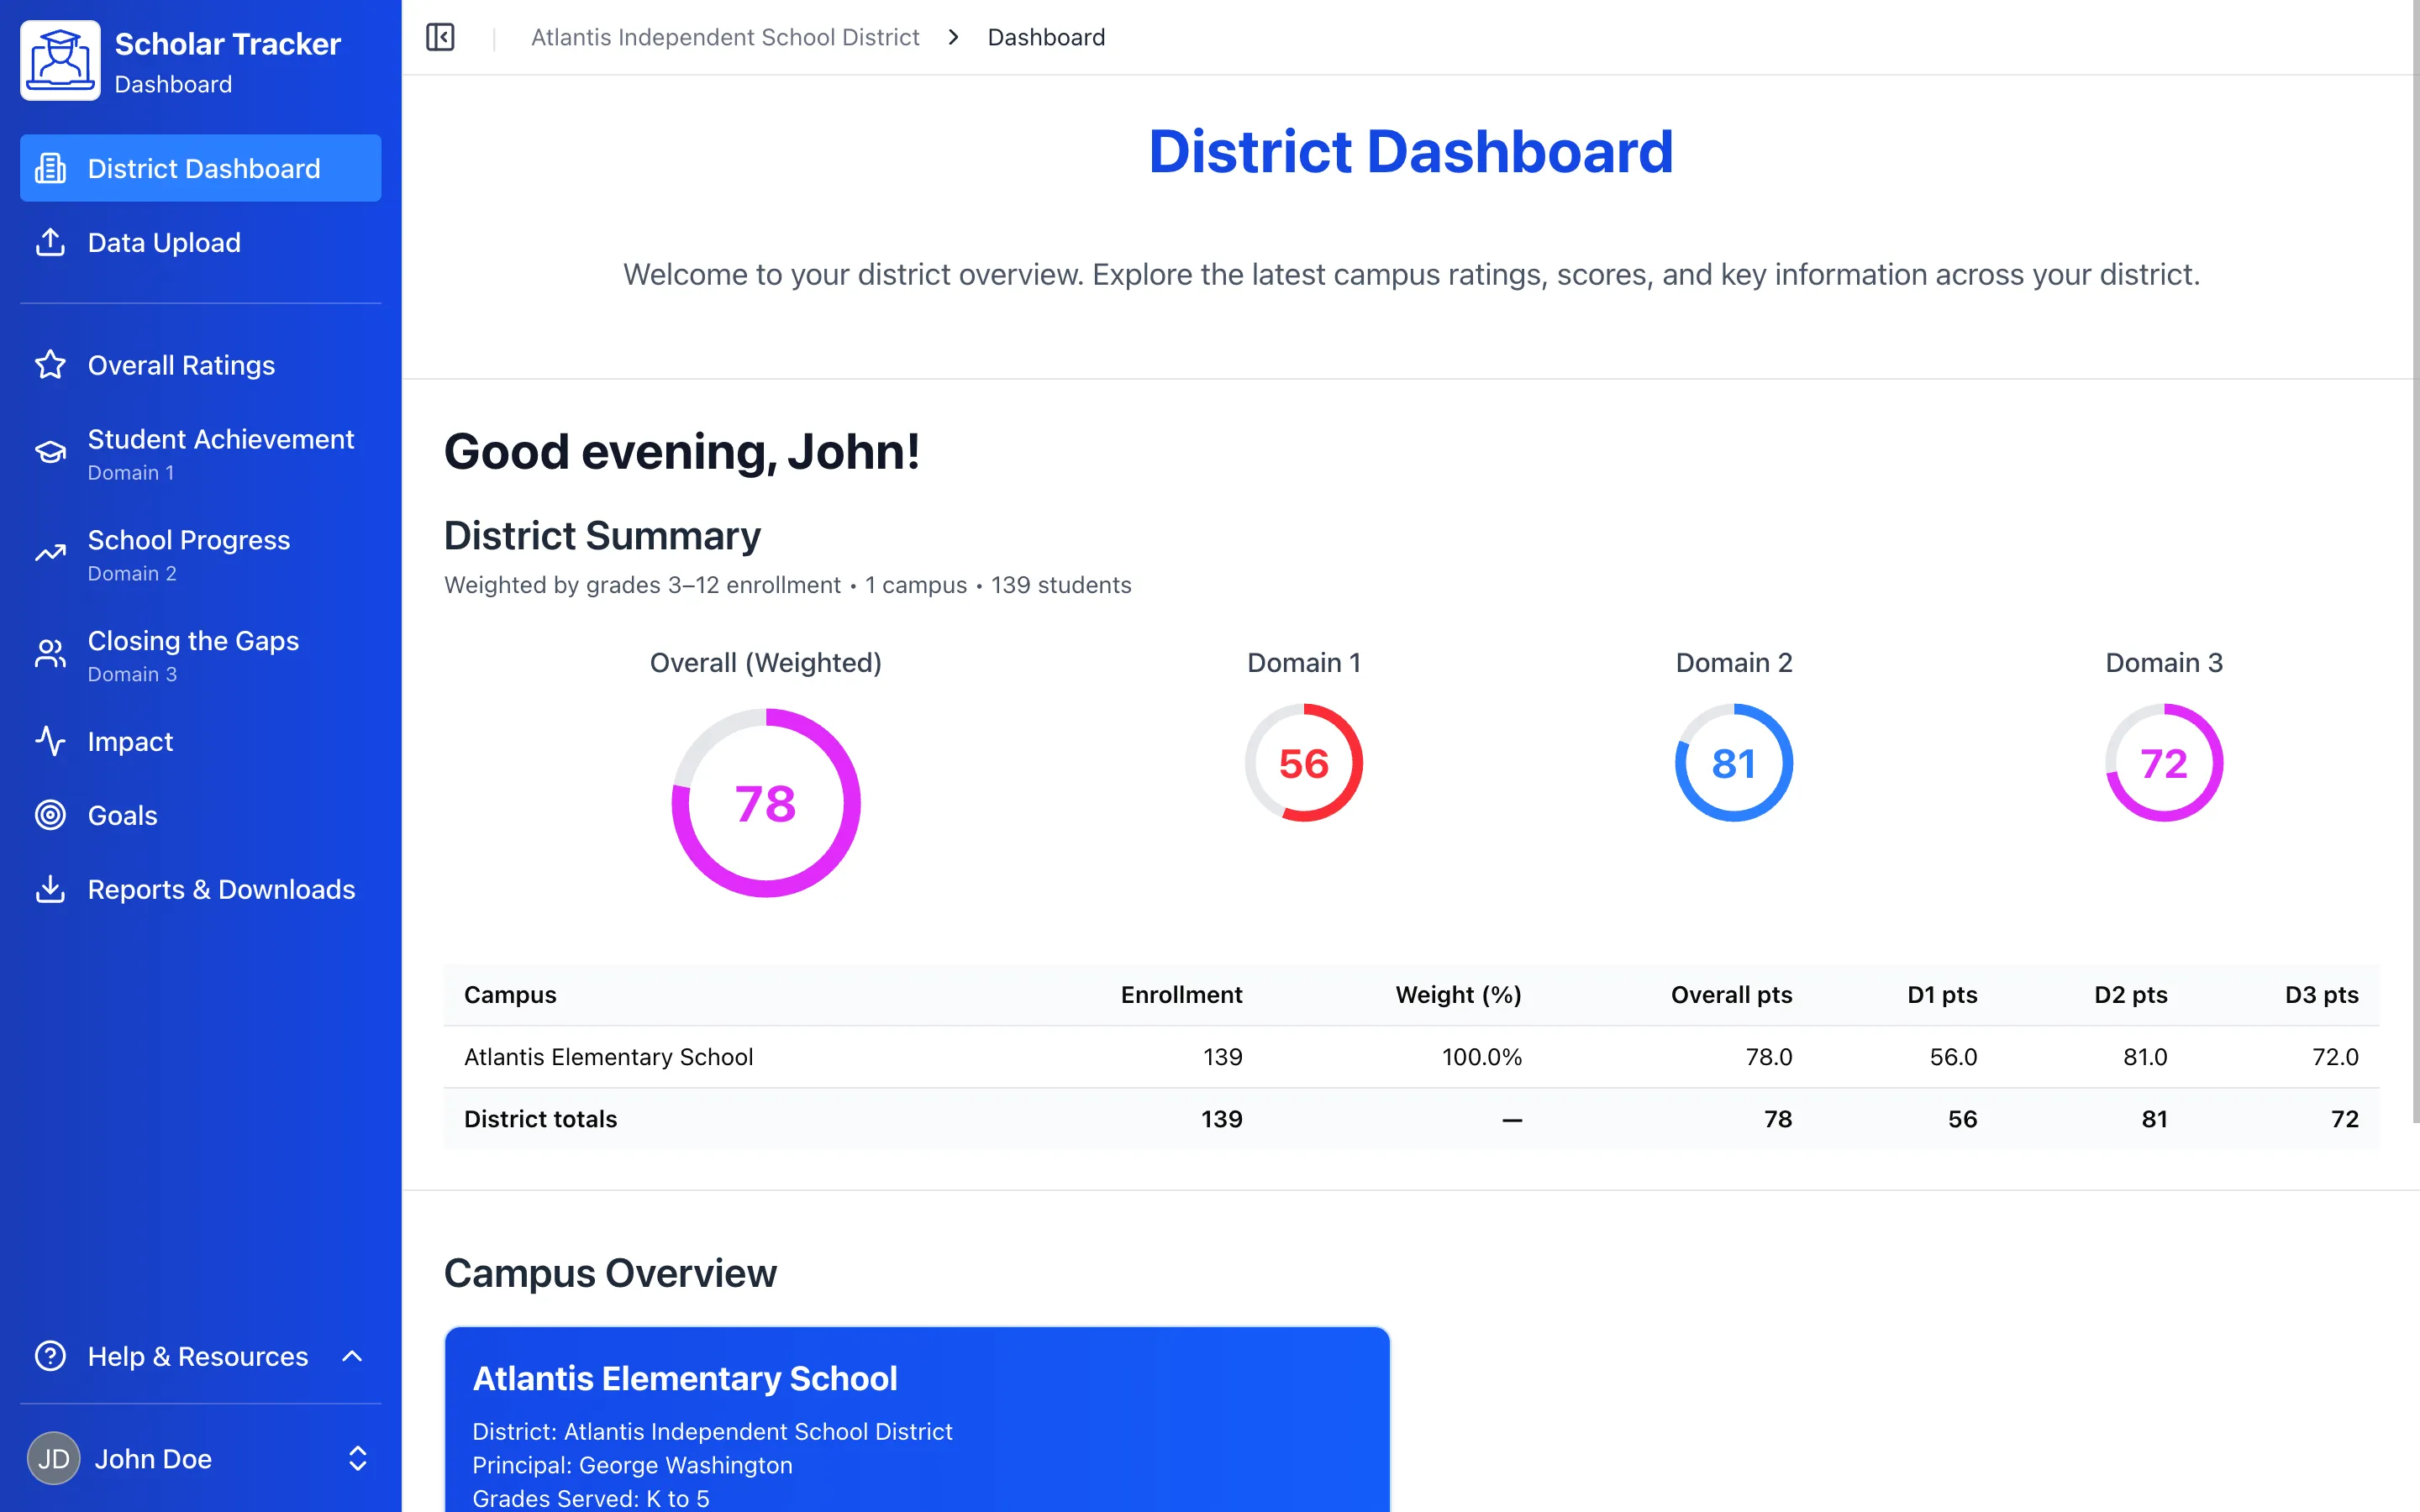This screenshot has height=1512, width=2420.
Task: Select the District Dashboard building icon
Action: click(x=50, y=168)
